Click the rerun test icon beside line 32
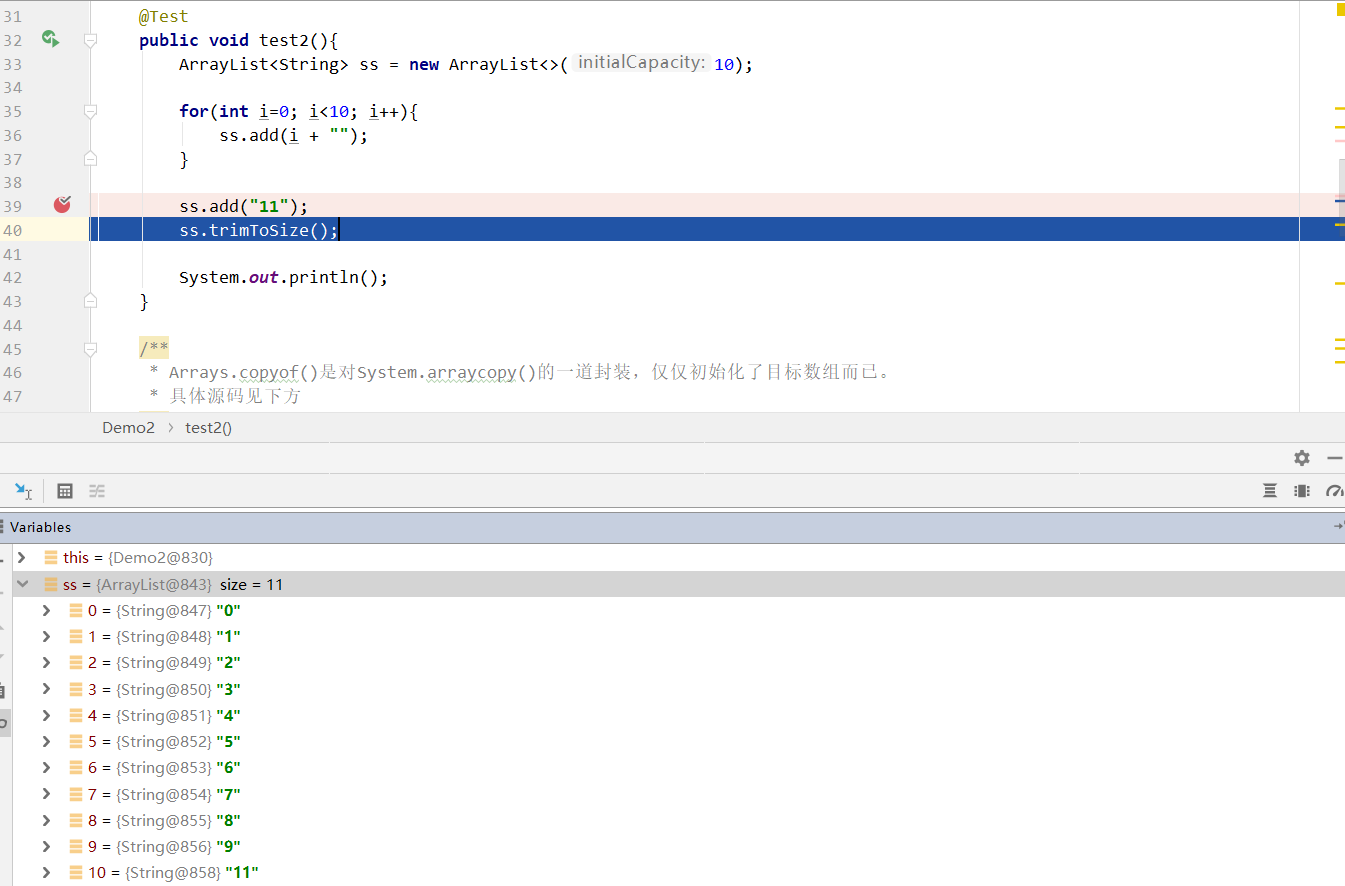1345x886 pixels. tap(48, 40)
